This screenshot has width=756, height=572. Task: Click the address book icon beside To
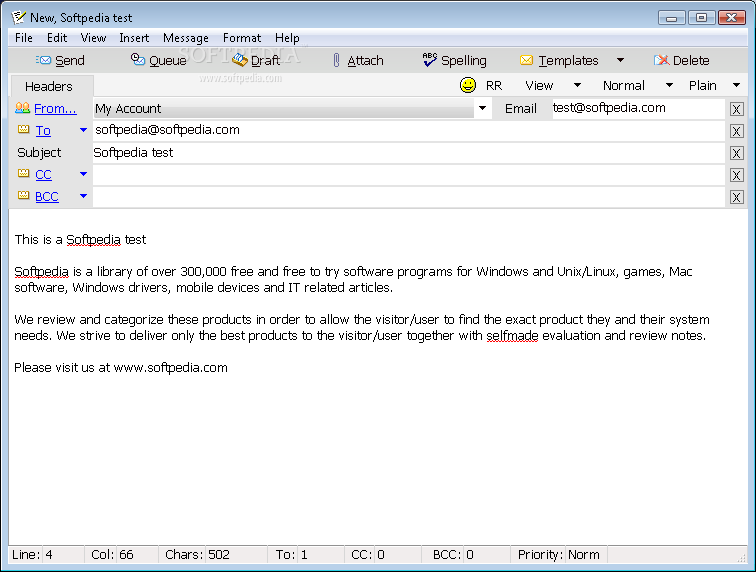coord(23,129)
